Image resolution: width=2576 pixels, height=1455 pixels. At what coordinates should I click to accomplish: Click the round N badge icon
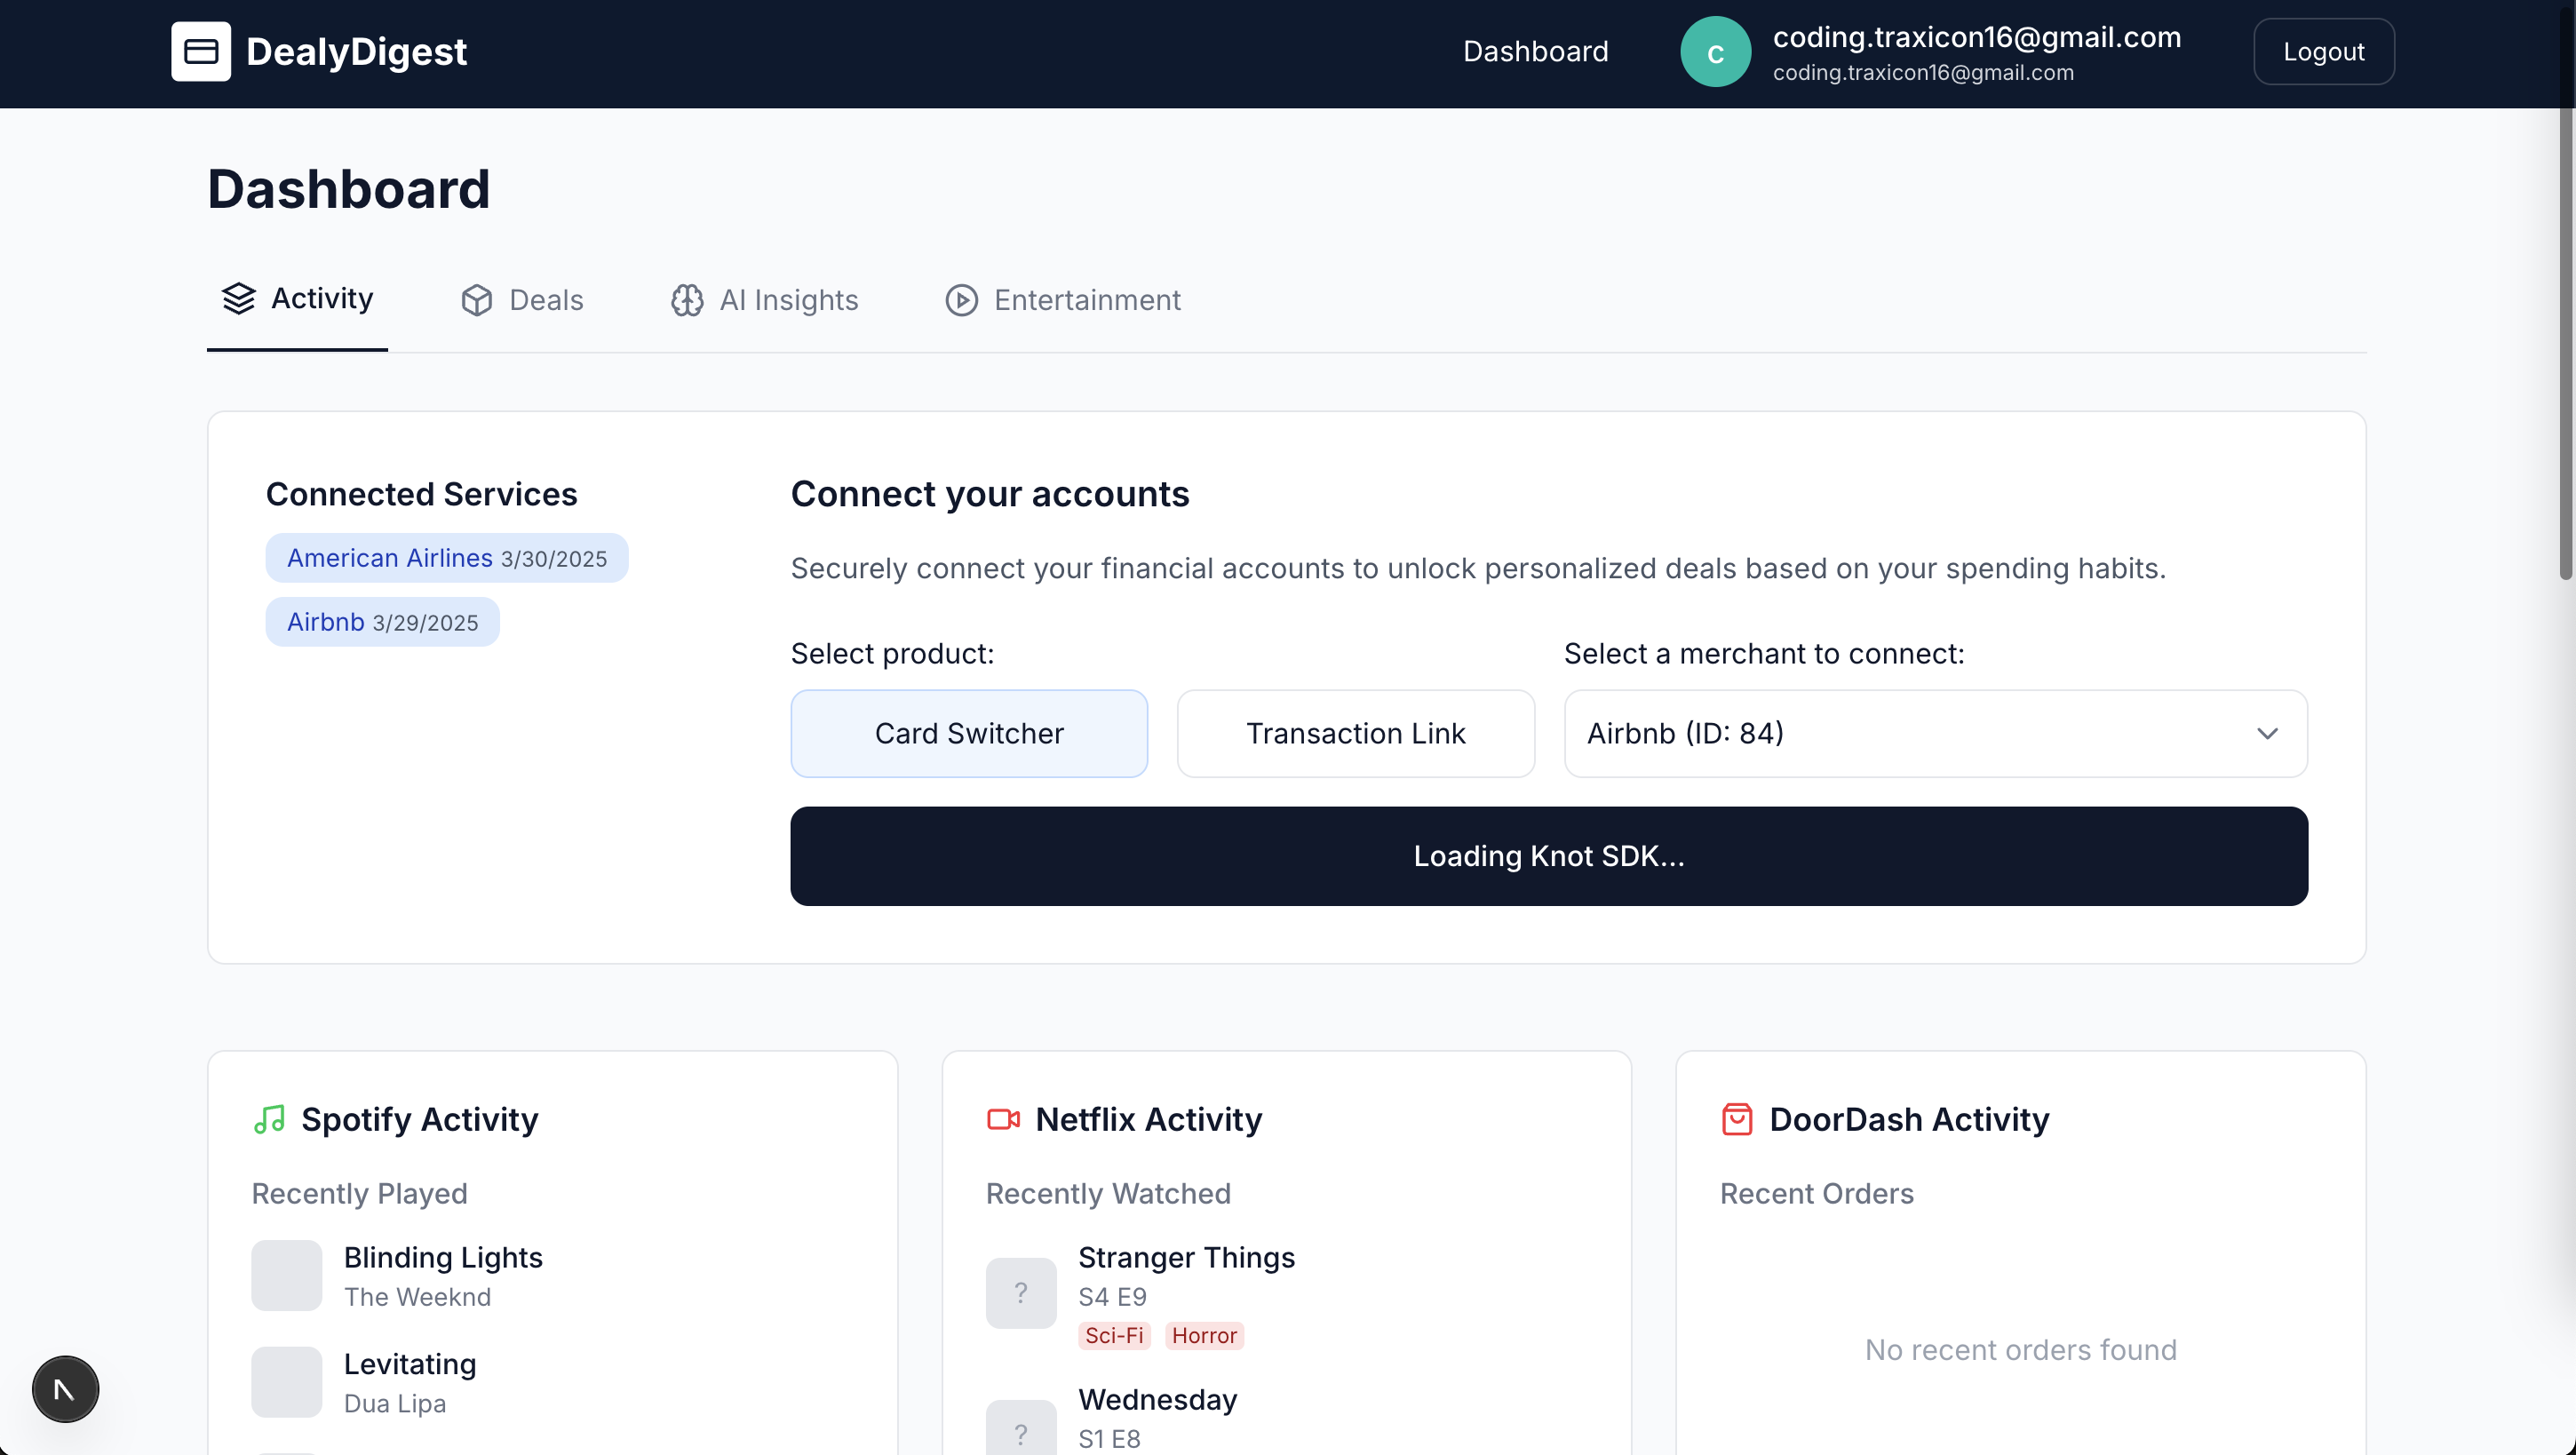point(65,1389)
